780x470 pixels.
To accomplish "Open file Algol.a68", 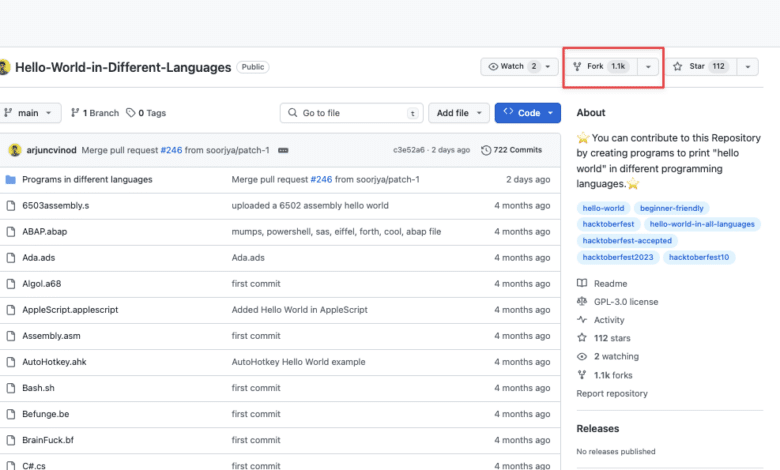I will click(41, 283).
